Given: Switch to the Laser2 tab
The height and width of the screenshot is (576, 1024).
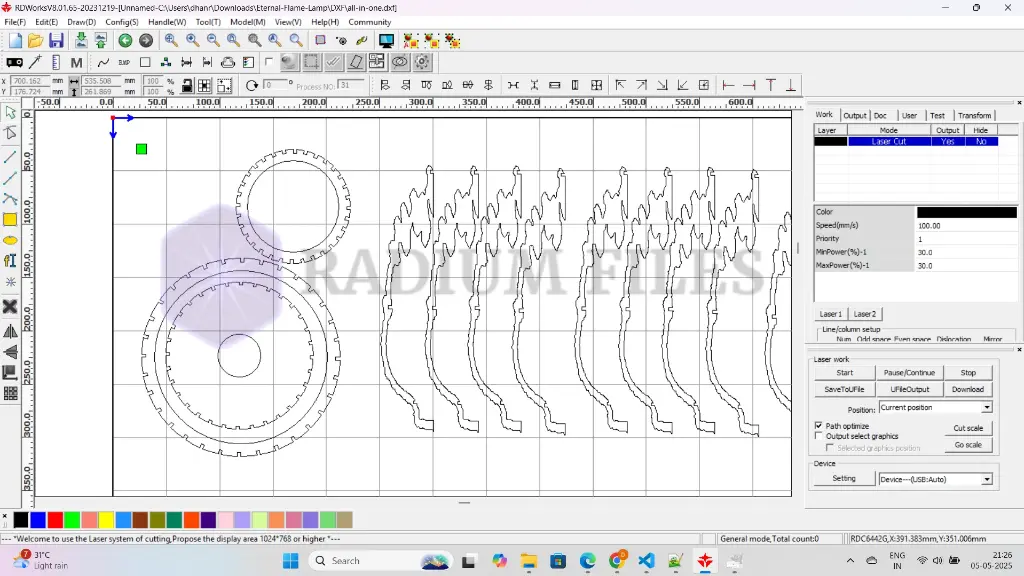Looking at the screenshot, I should tap(865, 314).
